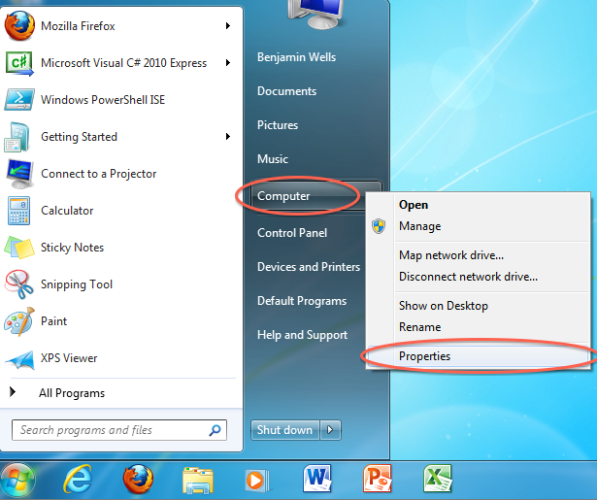Open the Music link

[273, 159]
